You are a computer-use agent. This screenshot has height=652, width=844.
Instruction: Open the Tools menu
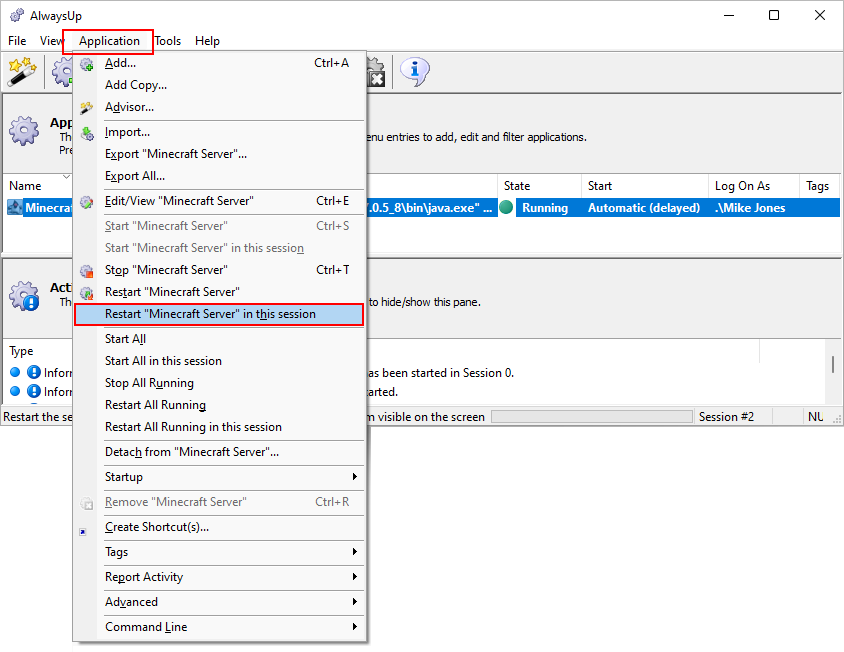[x=168, y=41]
